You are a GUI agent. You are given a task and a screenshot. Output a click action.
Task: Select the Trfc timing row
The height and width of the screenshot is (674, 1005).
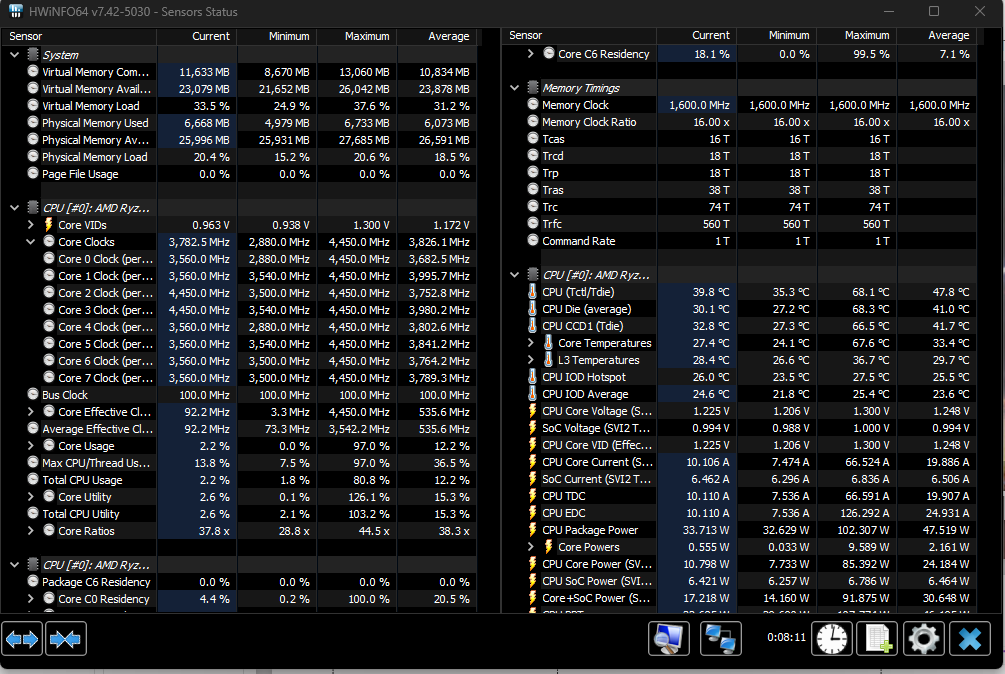(739, 224)
